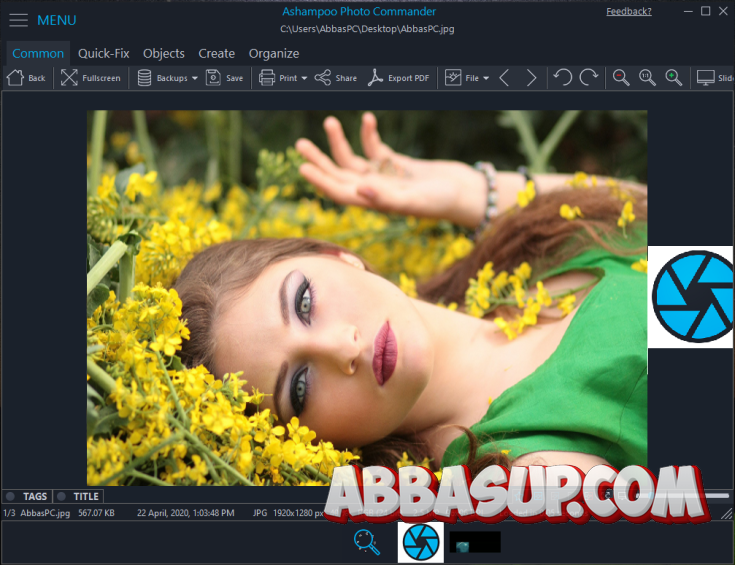Zoom out with the minus magnifier
The width and height of the screenshot is (735, 565).
[621, 78]
